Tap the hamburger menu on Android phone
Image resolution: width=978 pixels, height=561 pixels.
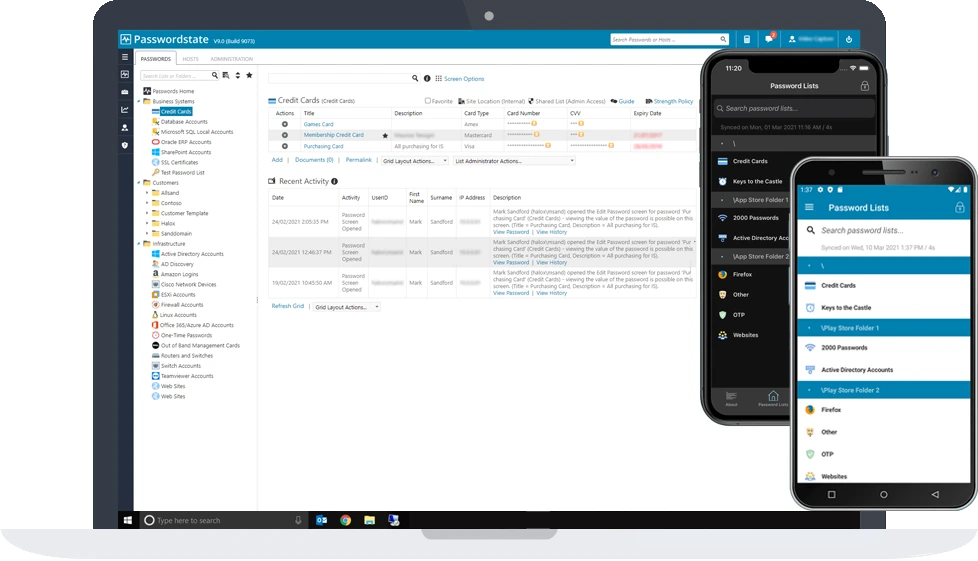coord(809,207)
